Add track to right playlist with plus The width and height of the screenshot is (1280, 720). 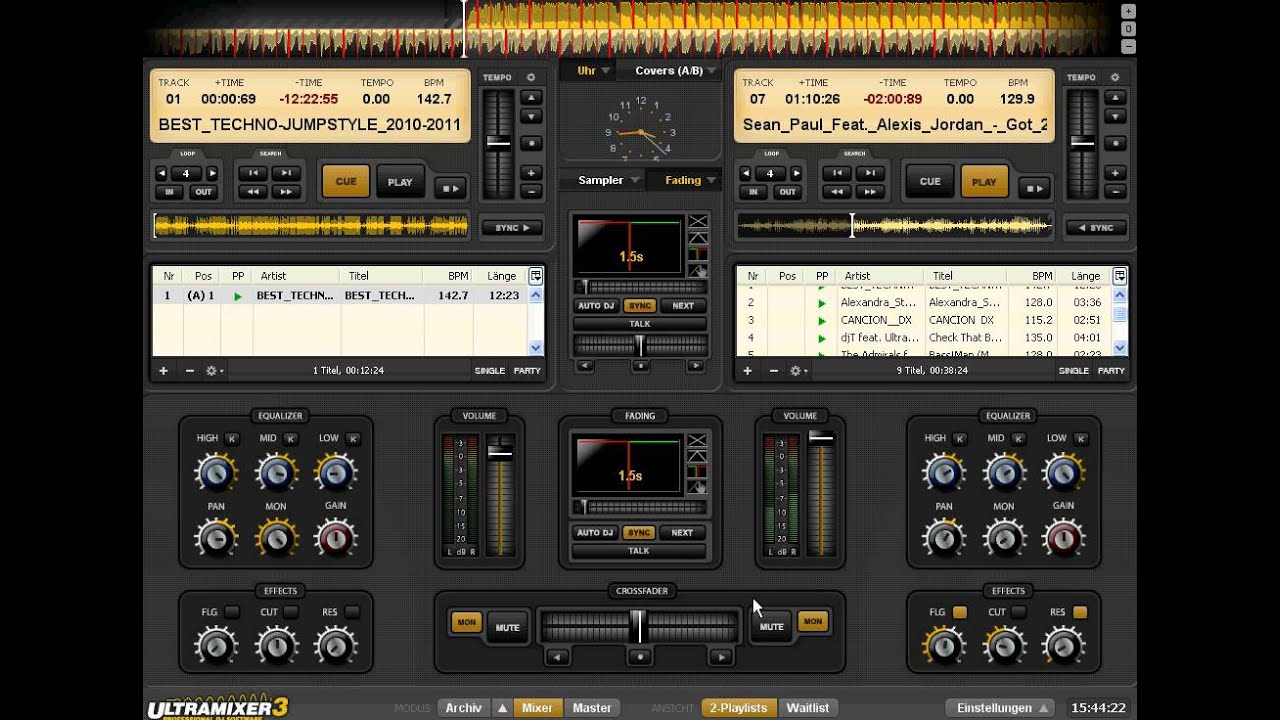point(747,371)
